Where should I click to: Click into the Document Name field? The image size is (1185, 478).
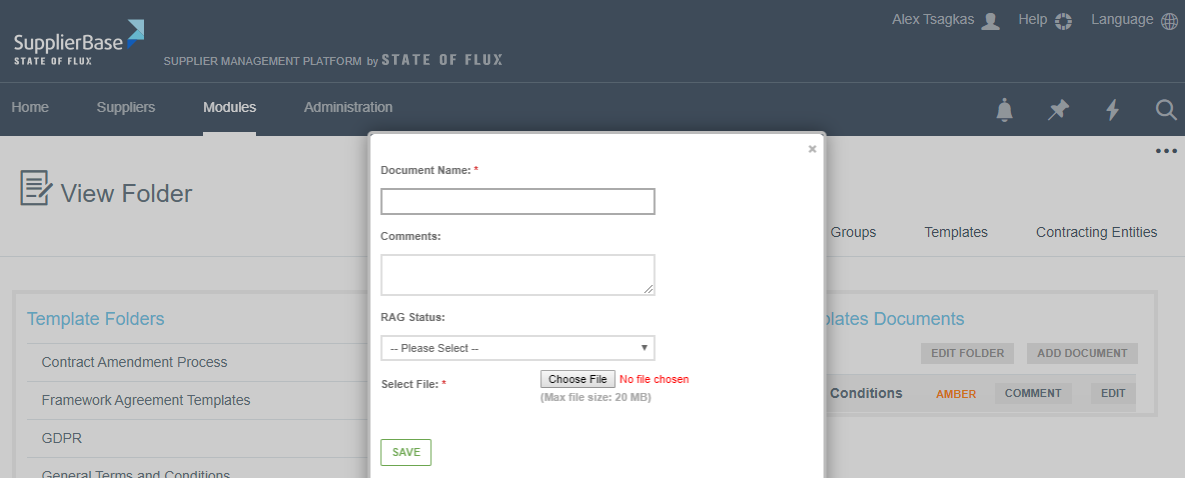click(x=517, y=202)
